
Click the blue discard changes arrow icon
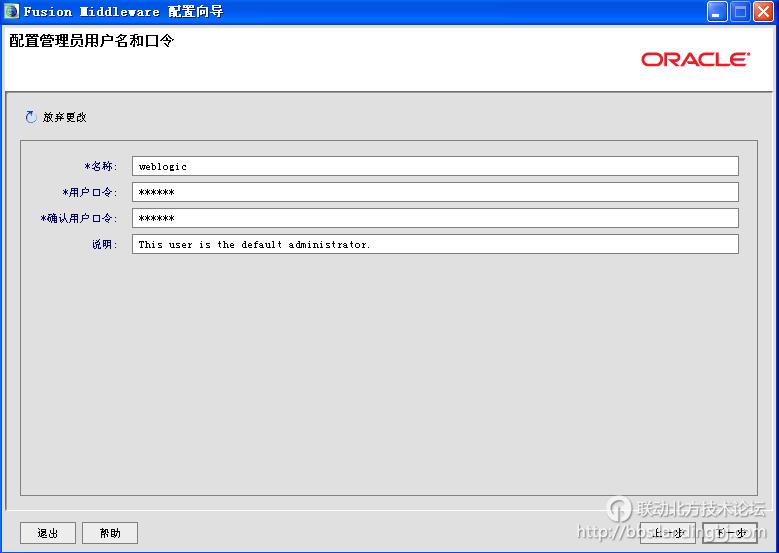(x=30, y=117)
